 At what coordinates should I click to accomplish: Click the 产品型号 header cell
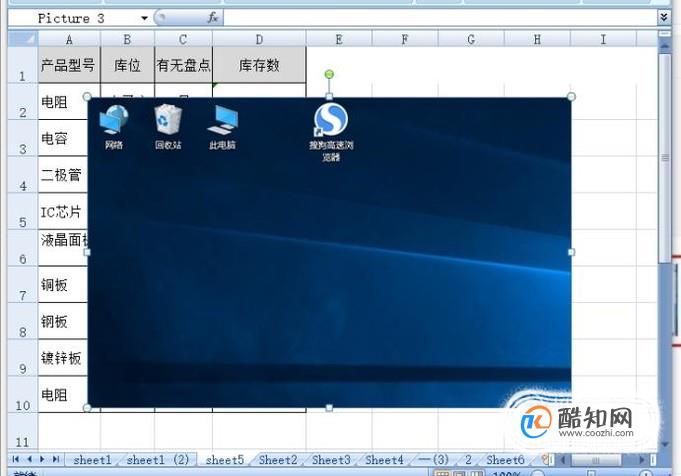coord(69,65)
